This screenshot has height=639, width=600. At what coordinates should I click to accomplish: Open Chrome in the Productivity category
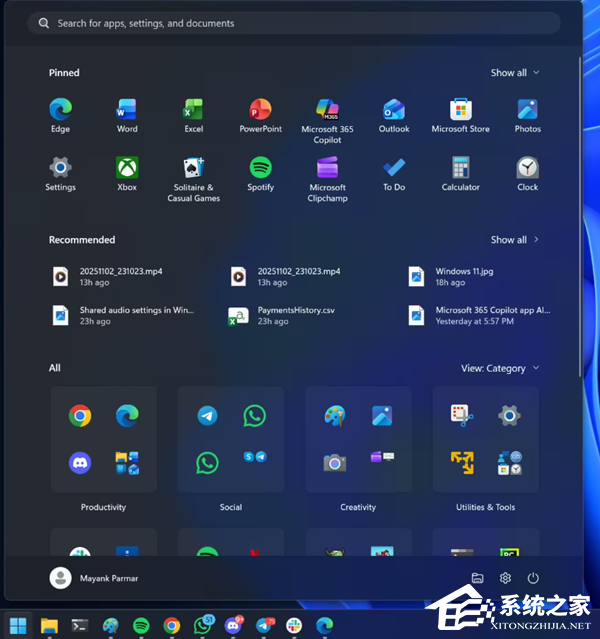click(80, 416)
